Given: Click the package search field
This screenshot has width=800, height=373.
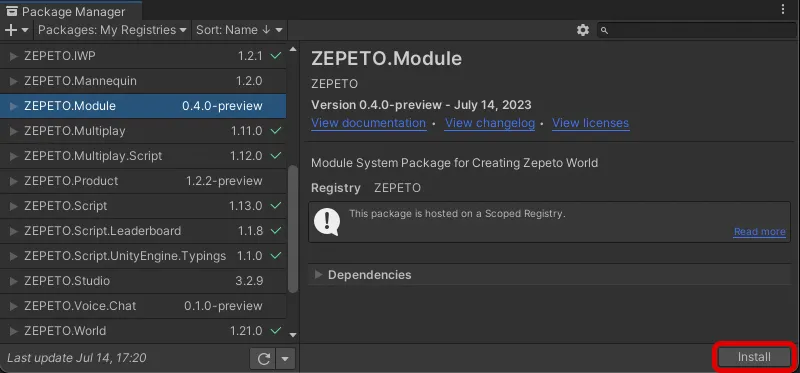Looking at the screenshot, I should pos(696,31).
